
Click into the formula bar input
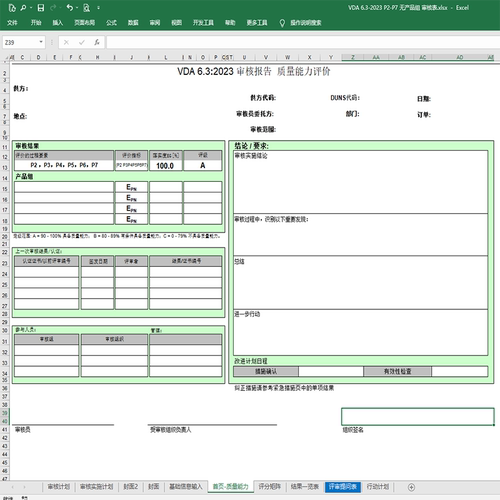coord(303,42)
